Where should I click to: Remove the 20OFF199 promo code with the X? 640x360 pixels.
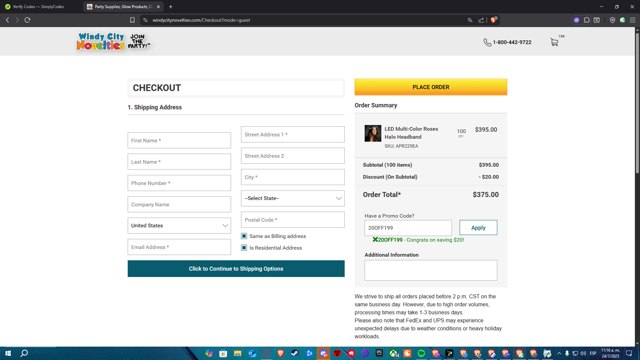click(x=375, y=240)
